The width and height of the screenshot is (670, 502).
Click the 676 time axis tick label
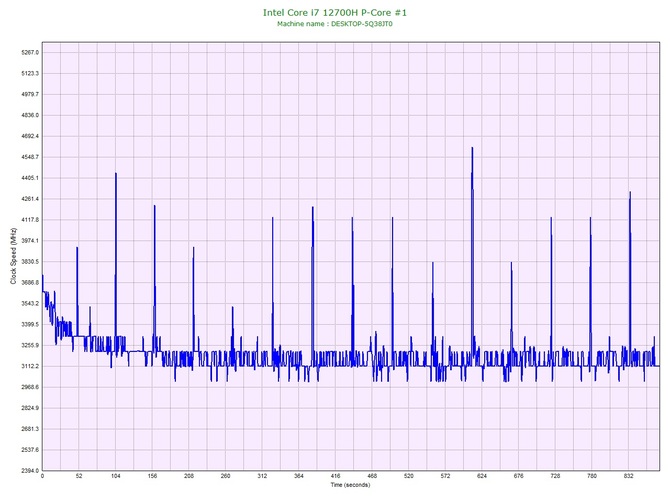tap(519, 476)
